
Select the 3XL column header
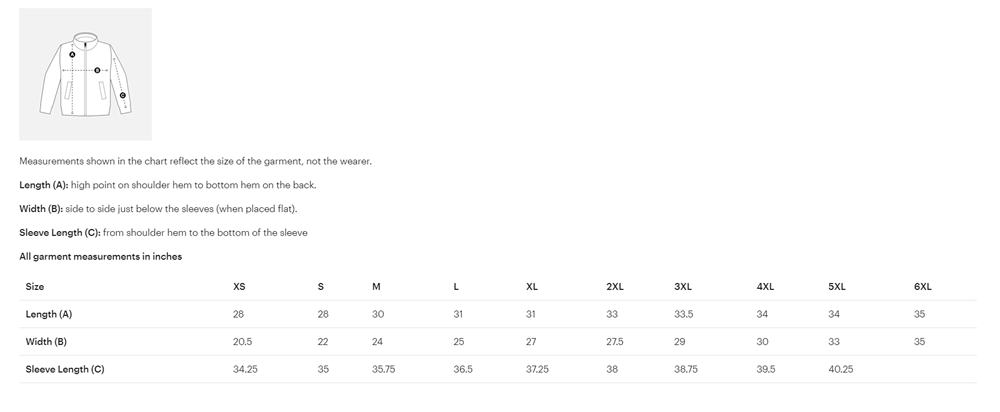point(683,286)
